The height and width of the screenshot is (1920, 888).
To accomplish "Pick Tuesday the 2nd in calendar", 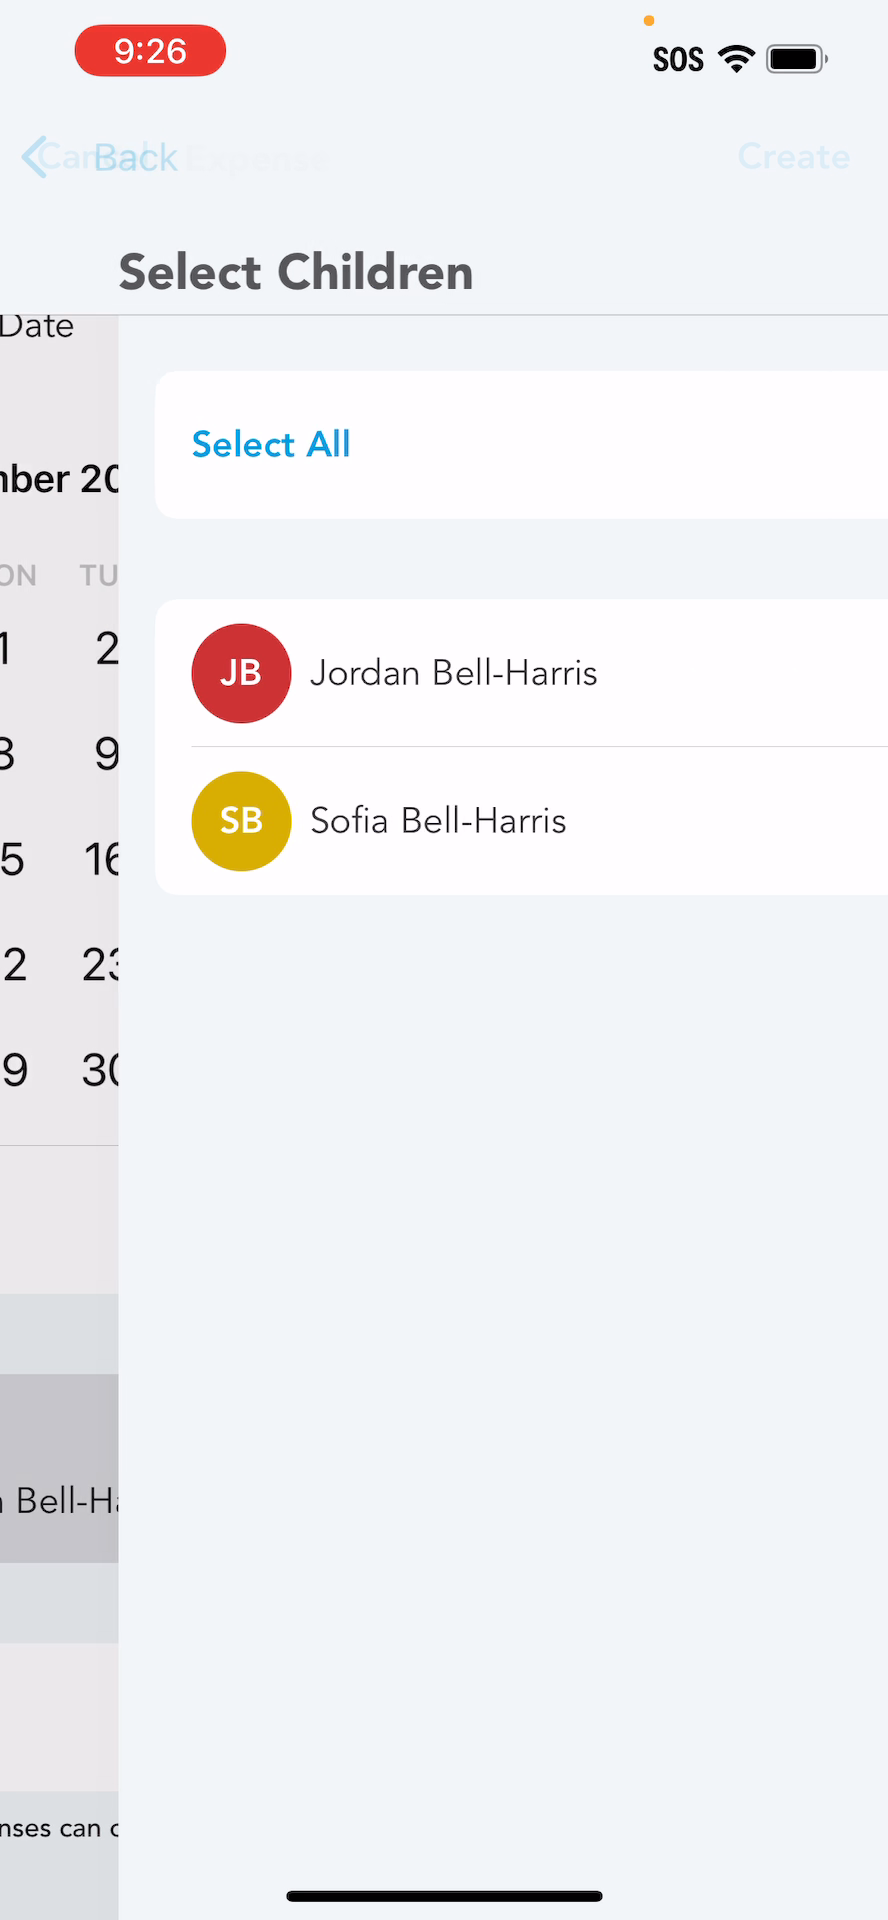I will 106,649.
